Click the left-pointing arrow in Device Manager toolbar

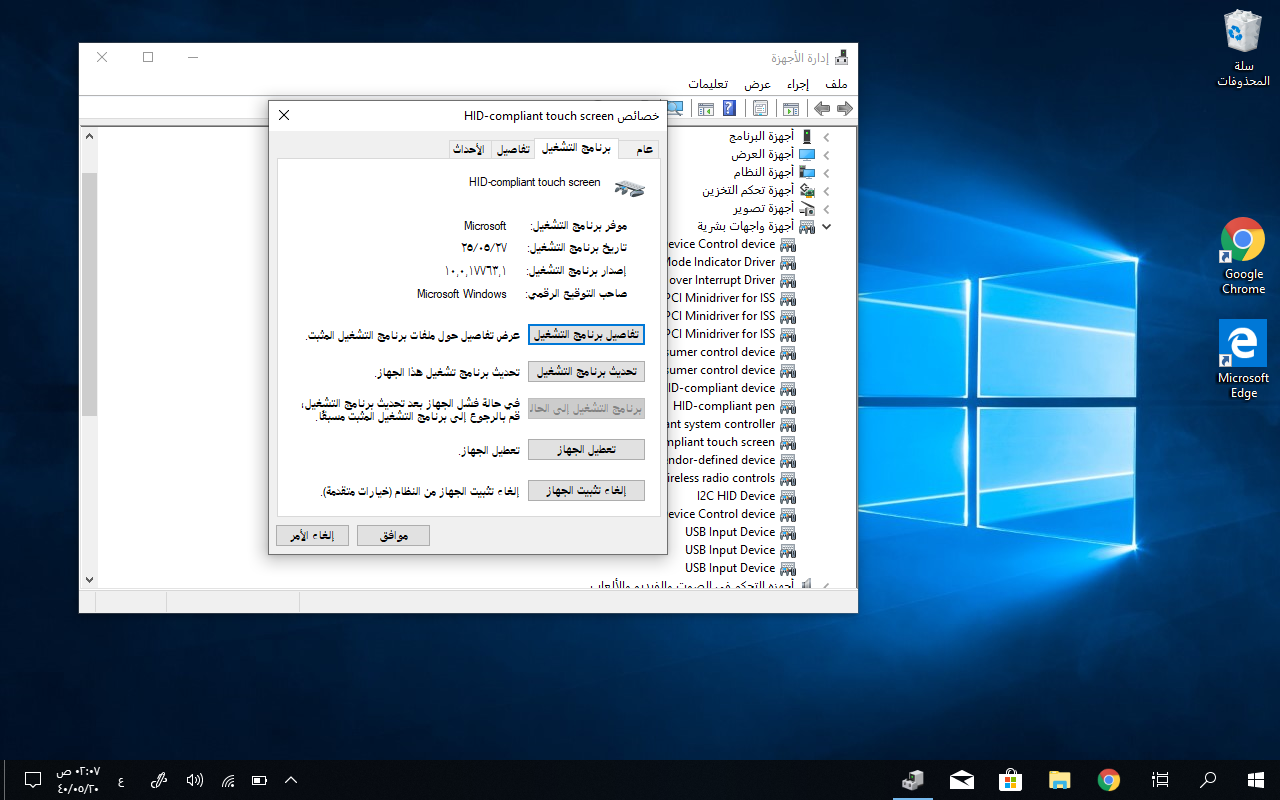[822, 108]
